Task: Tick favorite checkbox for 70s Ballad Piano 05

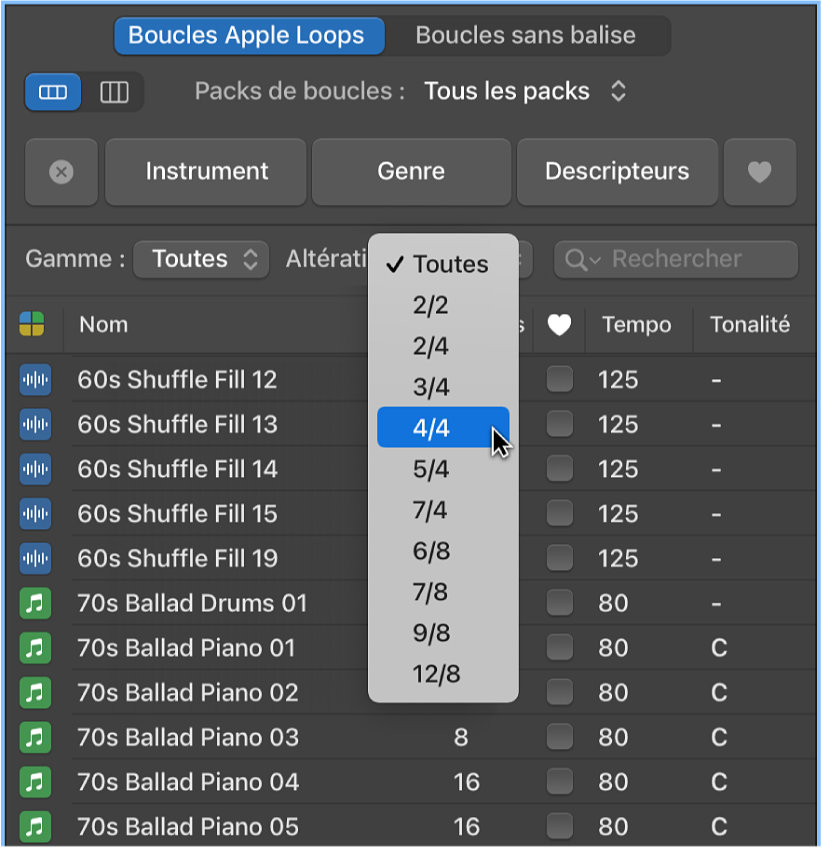Action: [559, 826]
